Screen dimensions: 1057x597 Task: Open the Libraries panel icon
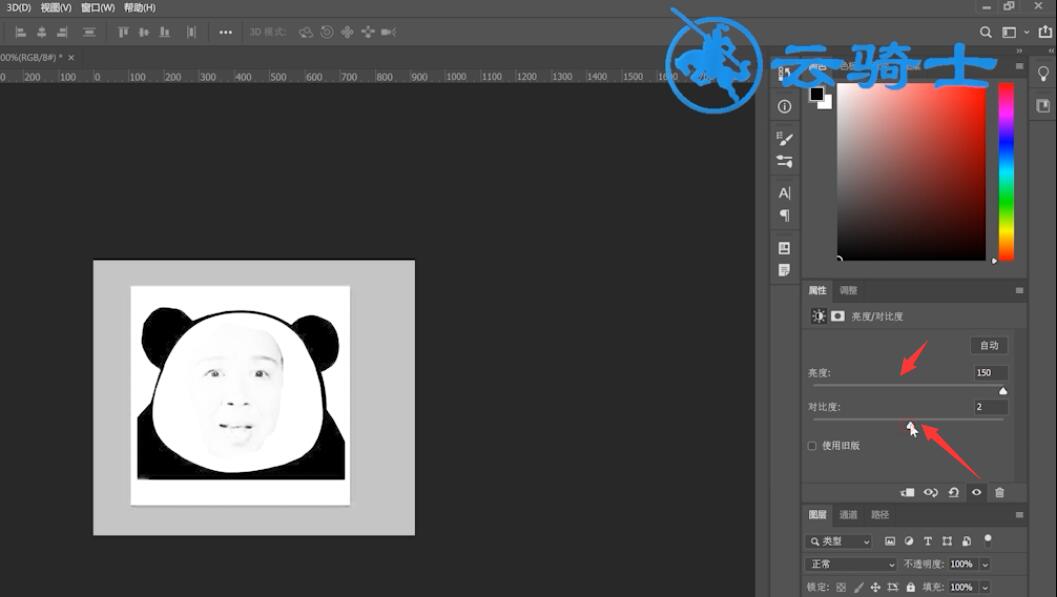point(1043,106)
